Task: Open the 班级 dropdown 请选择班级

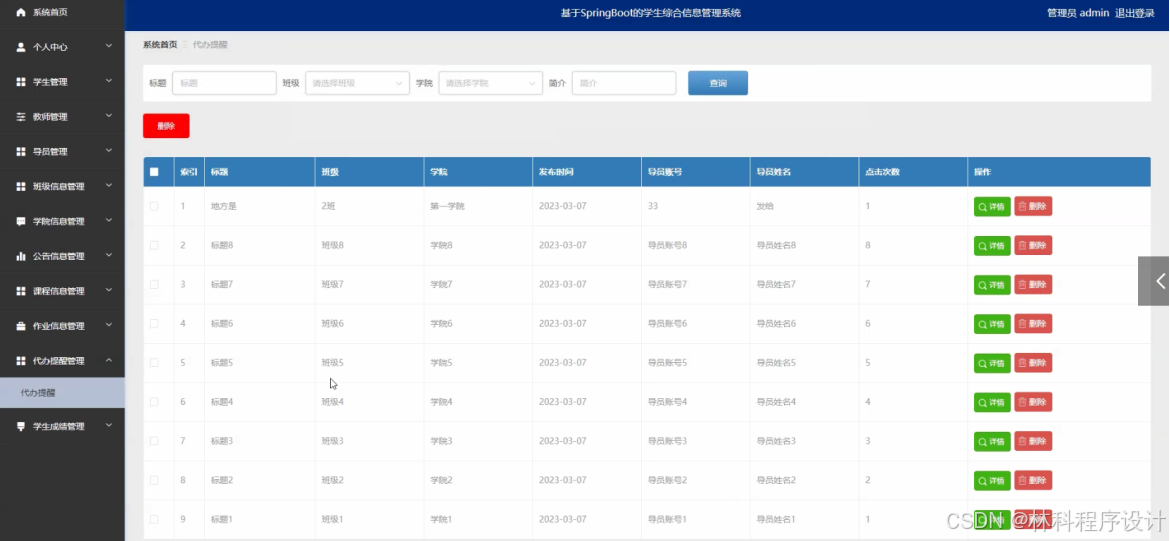Action: 357,83
